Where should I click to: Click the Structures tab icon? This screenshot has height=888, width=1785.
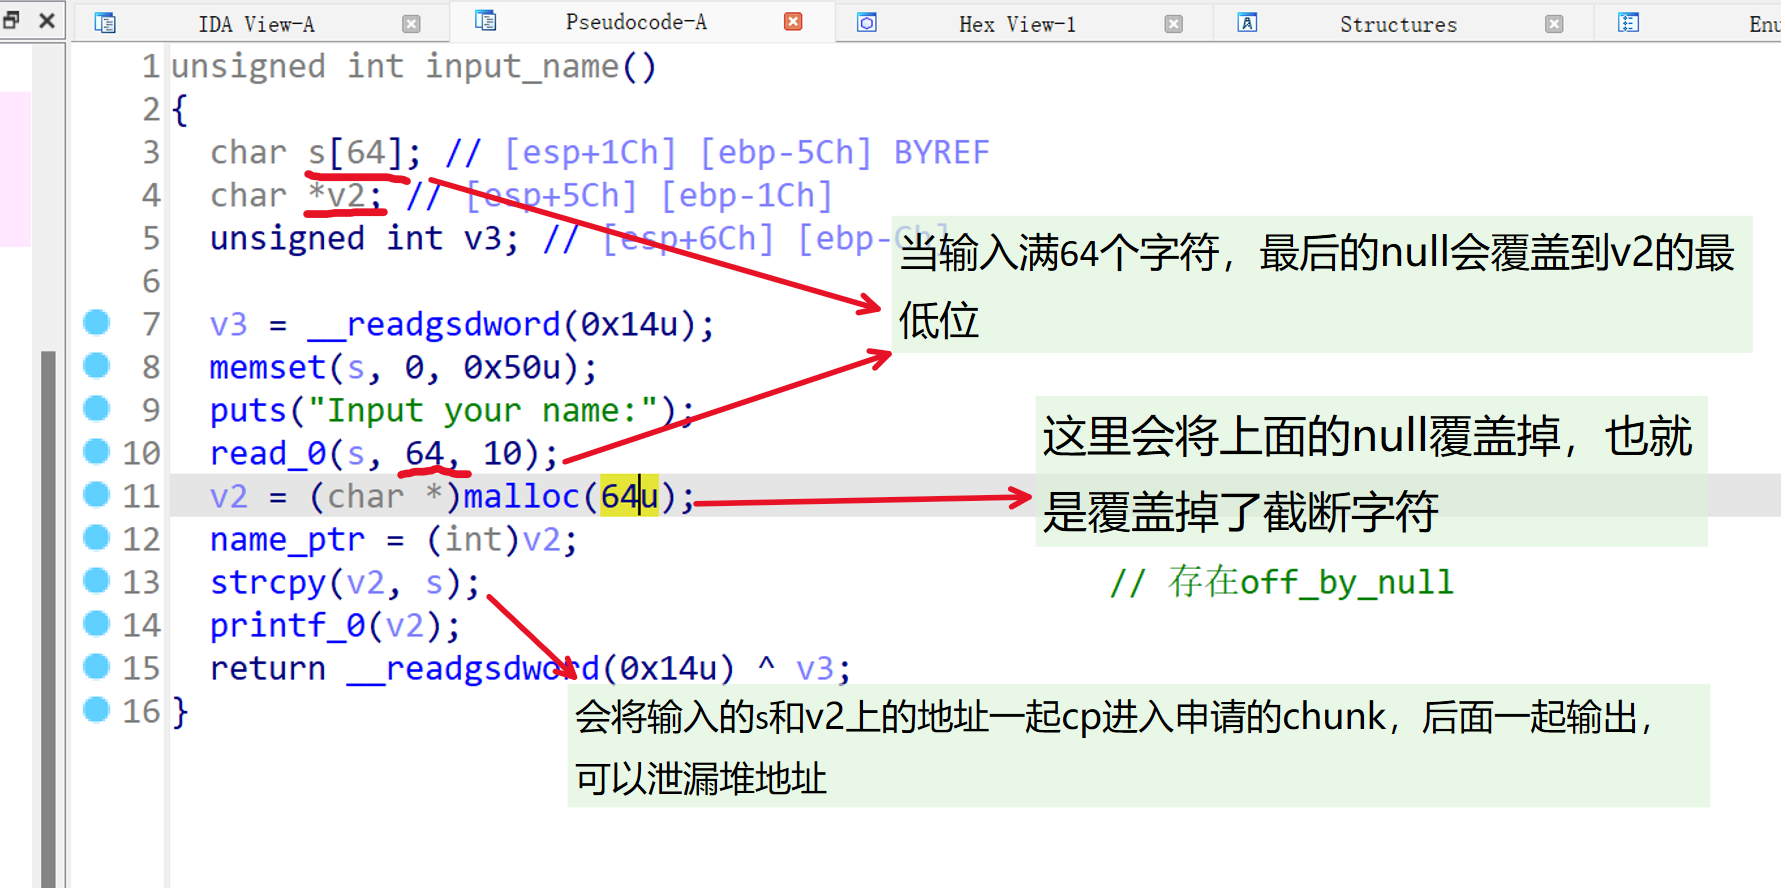point(1247,23)
